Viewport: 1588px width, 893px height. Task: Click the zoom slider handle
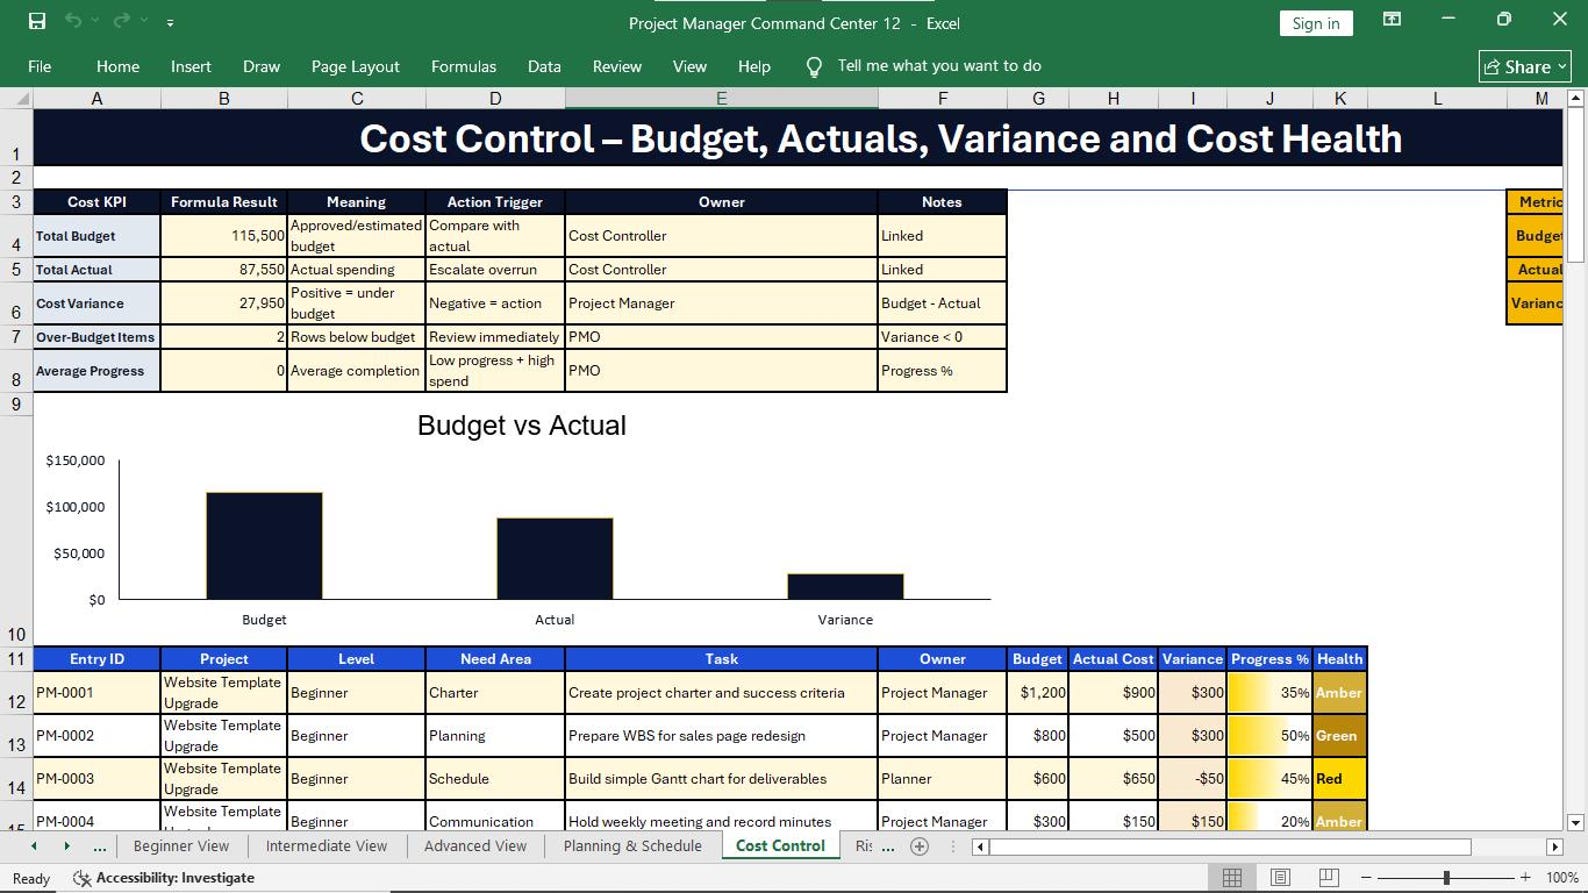1446,877
